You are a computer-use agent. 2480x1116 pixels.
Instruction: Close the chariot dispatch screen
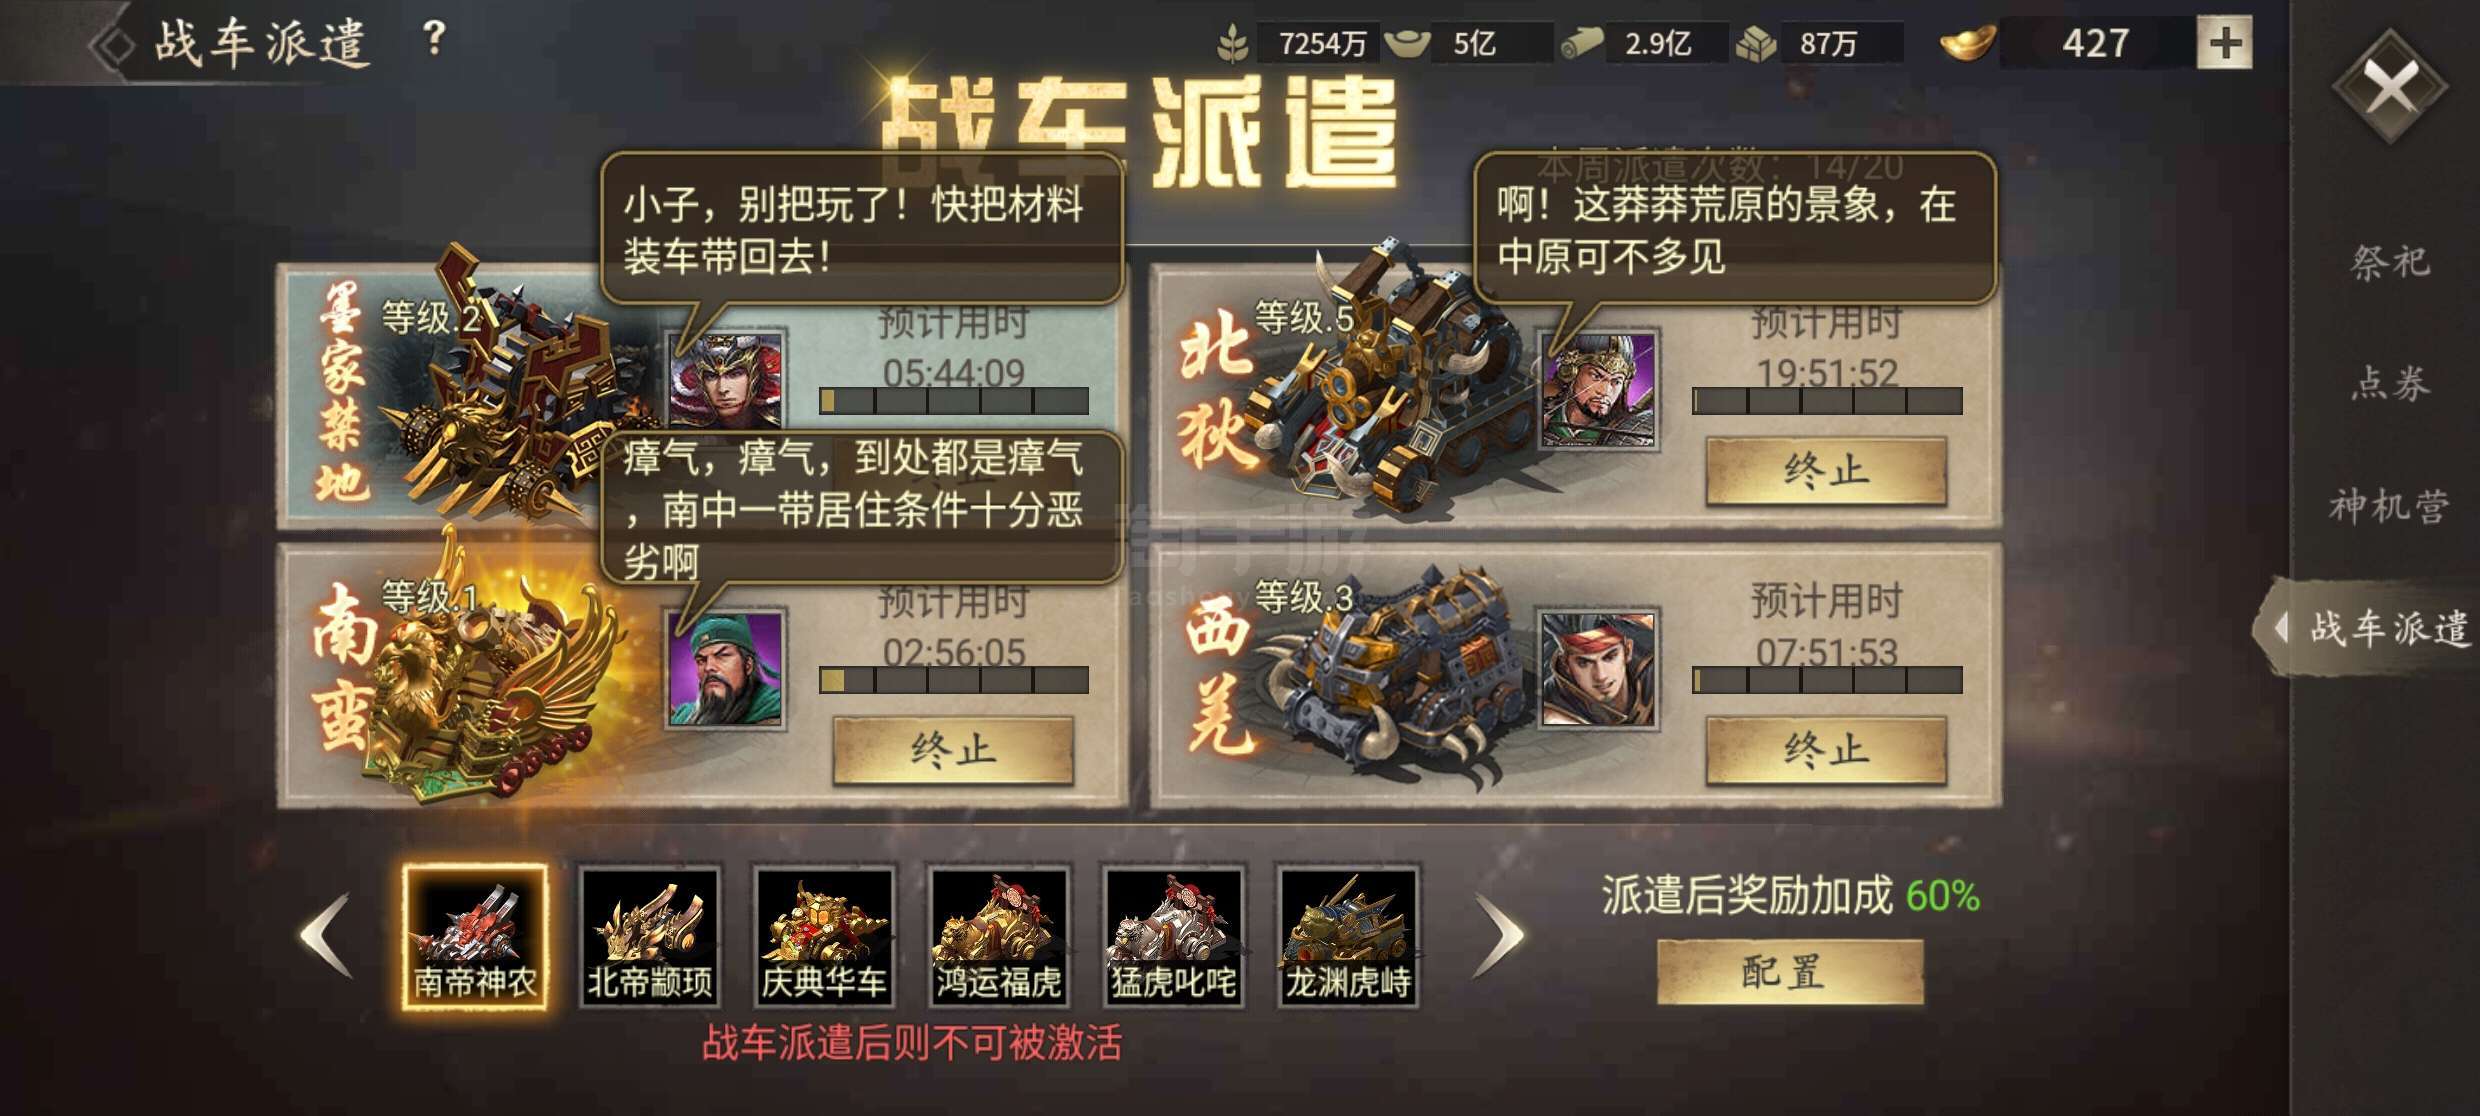[x=2390, y=88]
